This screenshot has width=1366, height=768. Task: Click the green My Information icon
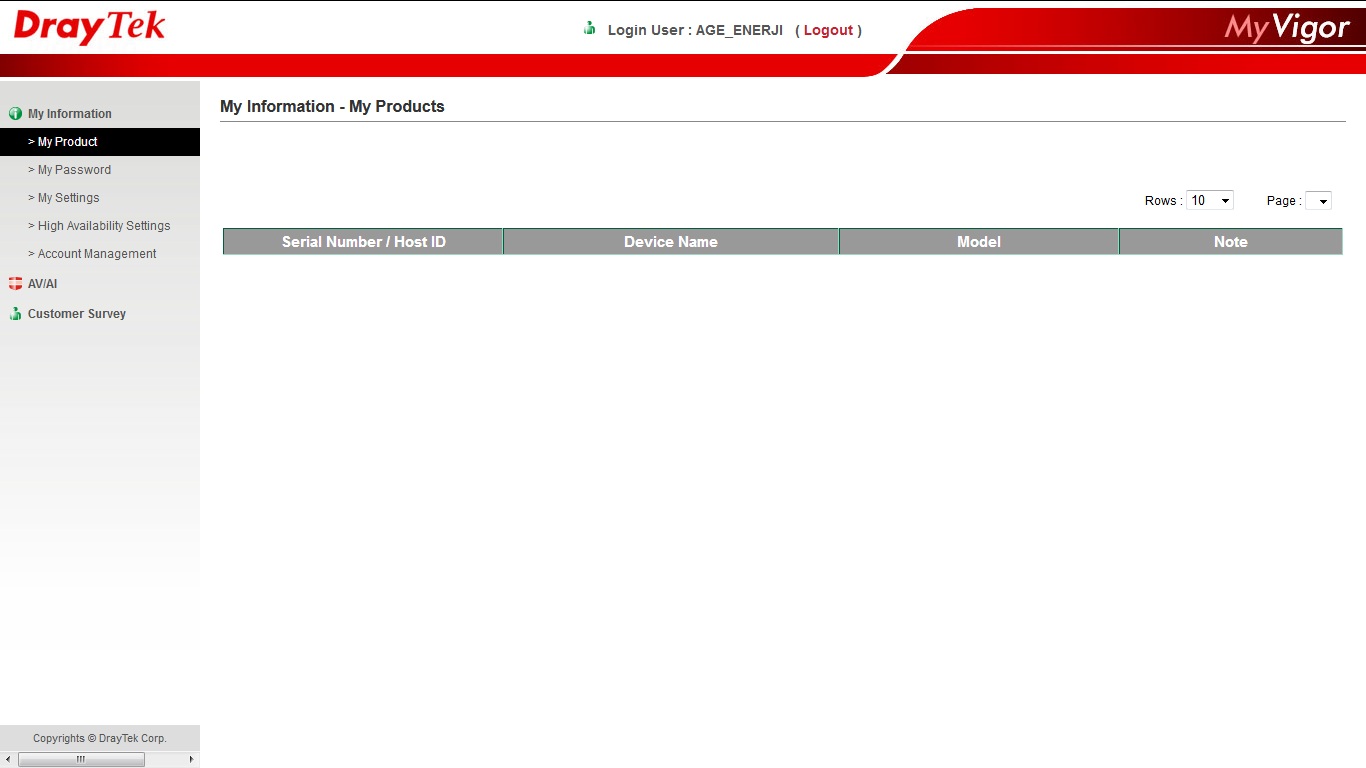[15, 114]
